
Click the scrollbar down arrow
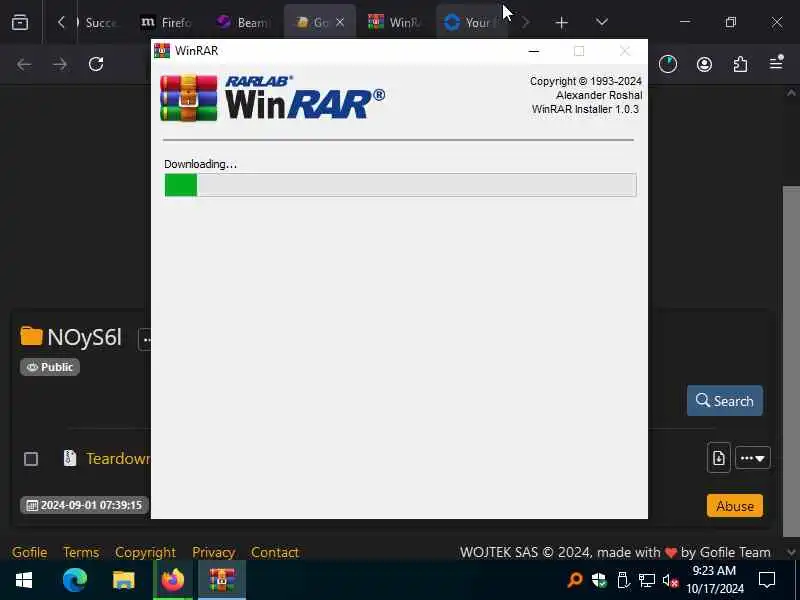(x=791, y=552)
